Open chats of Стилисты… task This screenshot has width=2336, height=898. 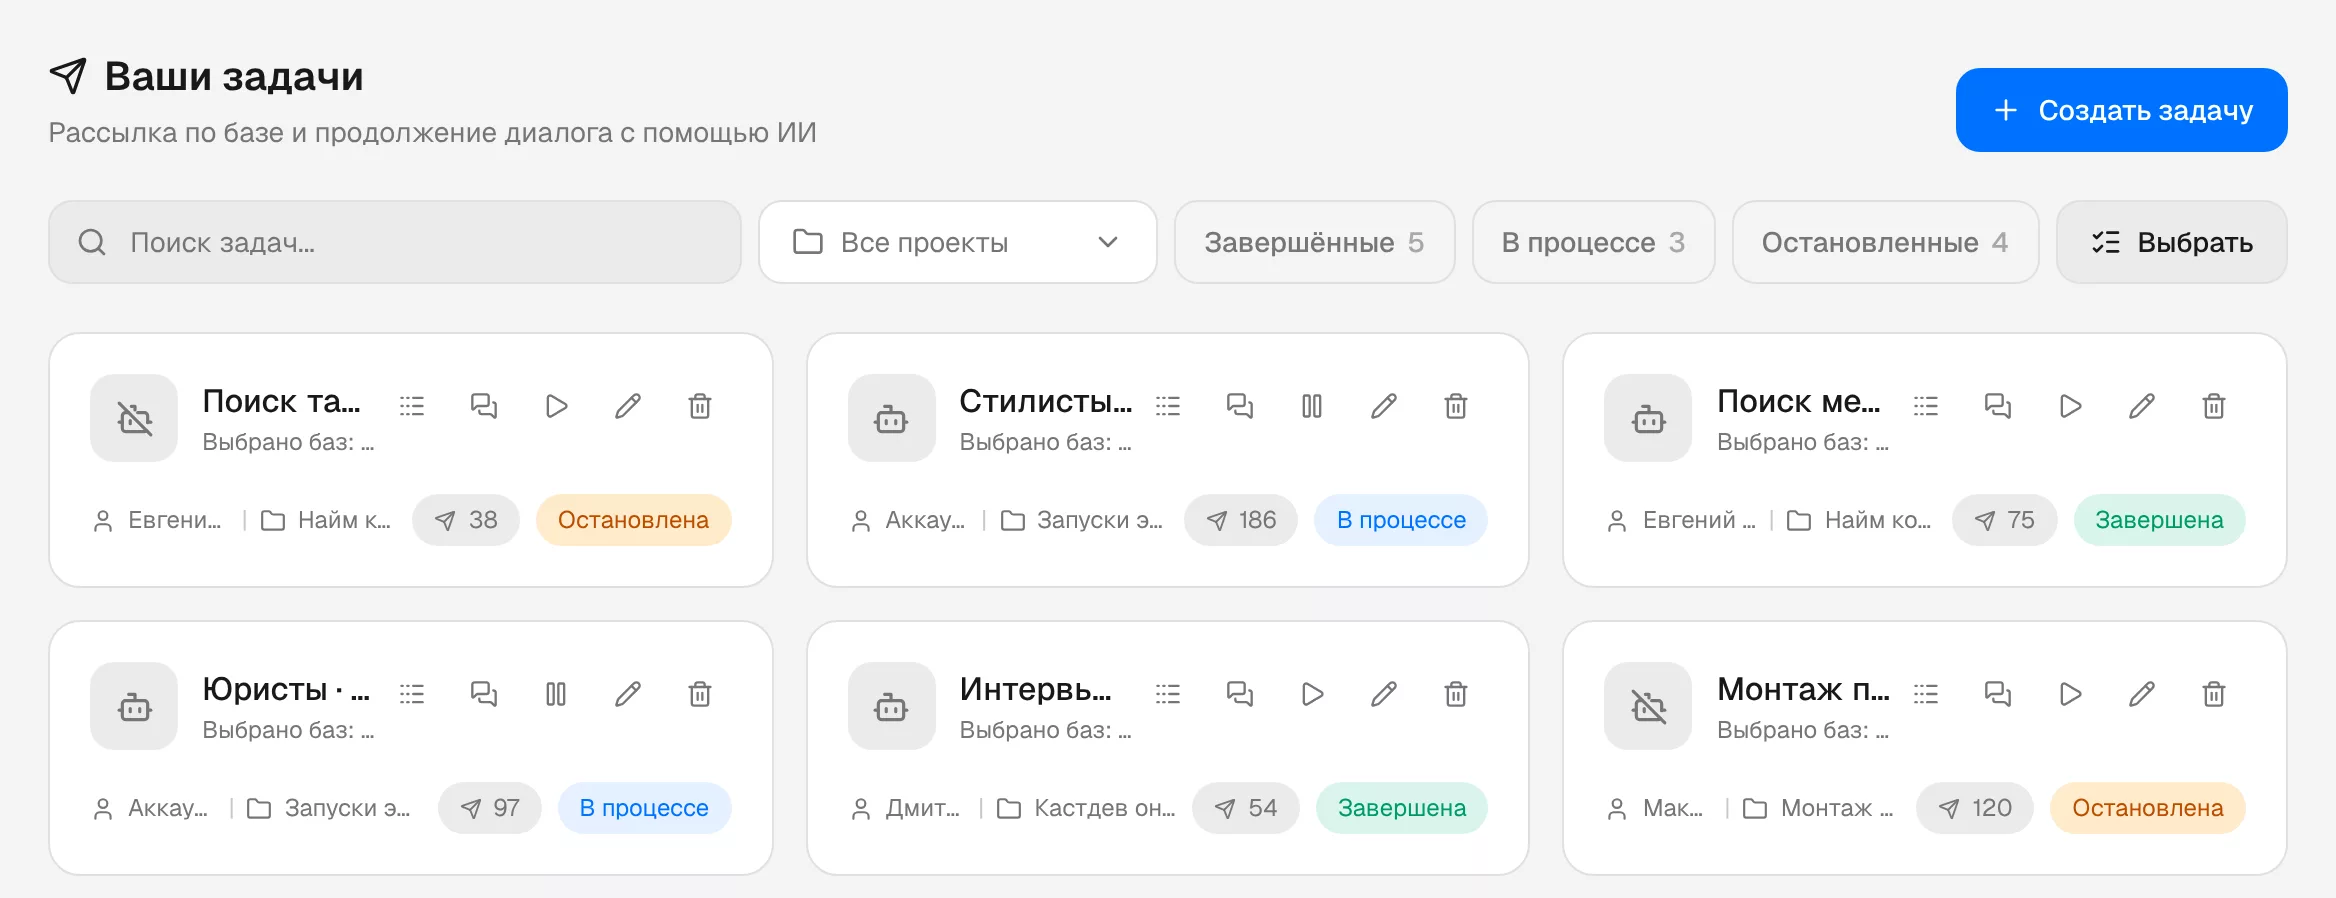click(1240, 406)
